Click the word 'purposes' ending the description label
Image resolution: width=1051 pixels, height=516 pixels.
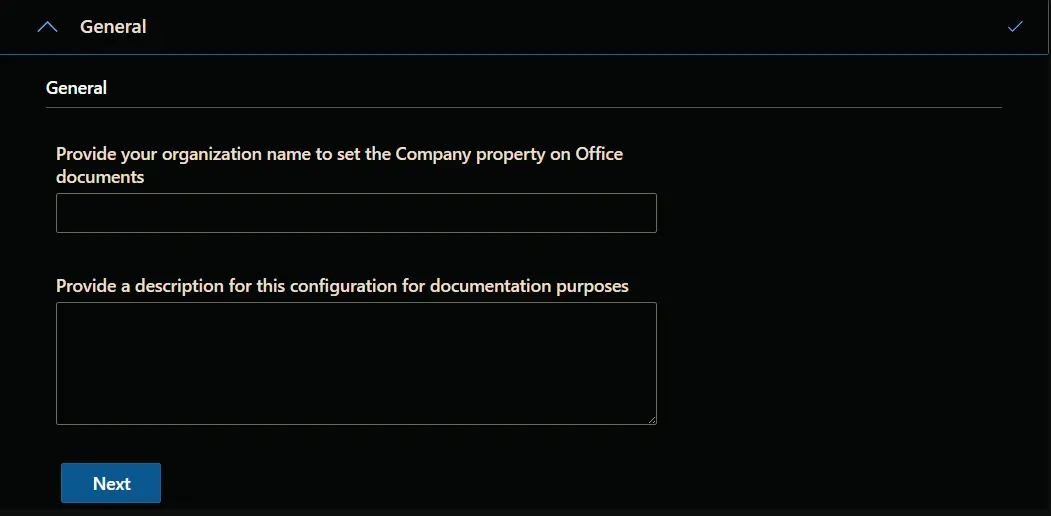click(593, 287)
